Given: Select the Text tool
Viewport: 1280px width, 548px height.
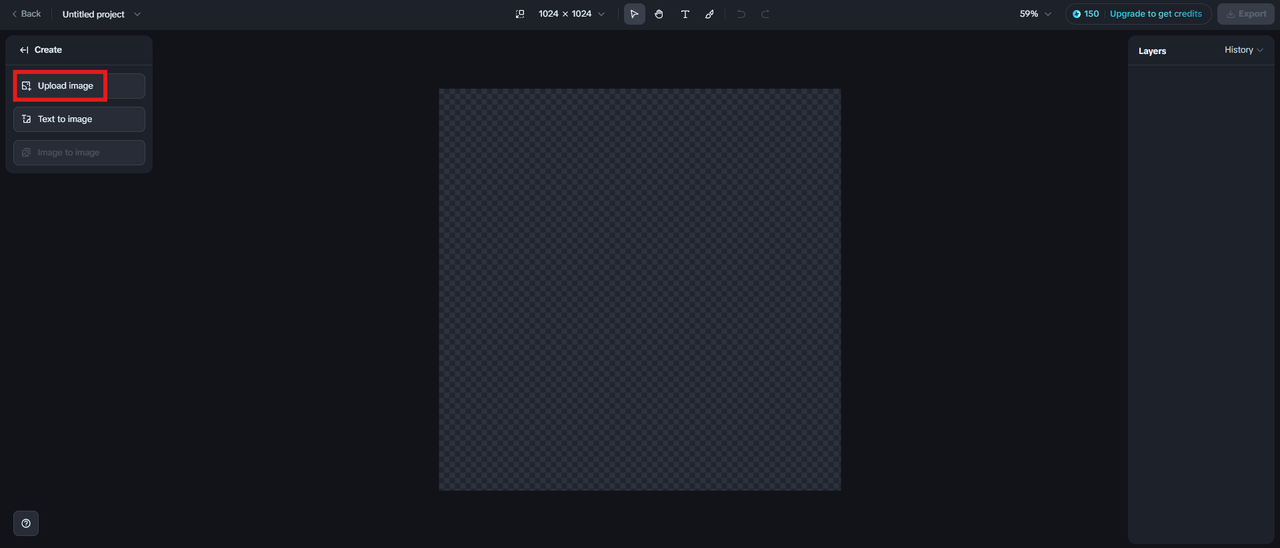Looking at the screenshot, I should coord(685,14).
